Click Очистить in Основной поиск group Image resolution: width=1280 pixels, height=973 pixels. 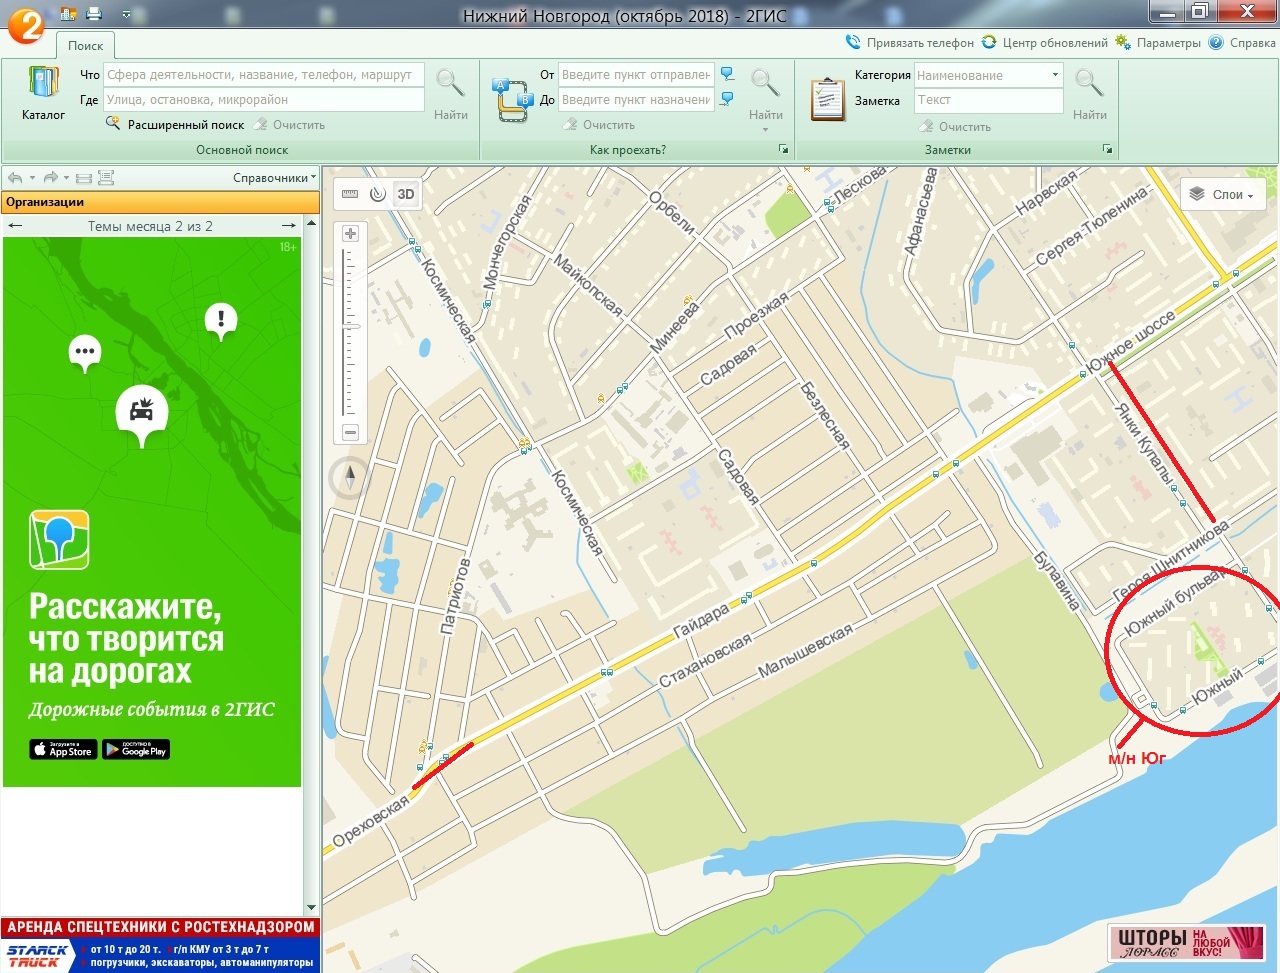pyautogui.click(x=289, y=125)
